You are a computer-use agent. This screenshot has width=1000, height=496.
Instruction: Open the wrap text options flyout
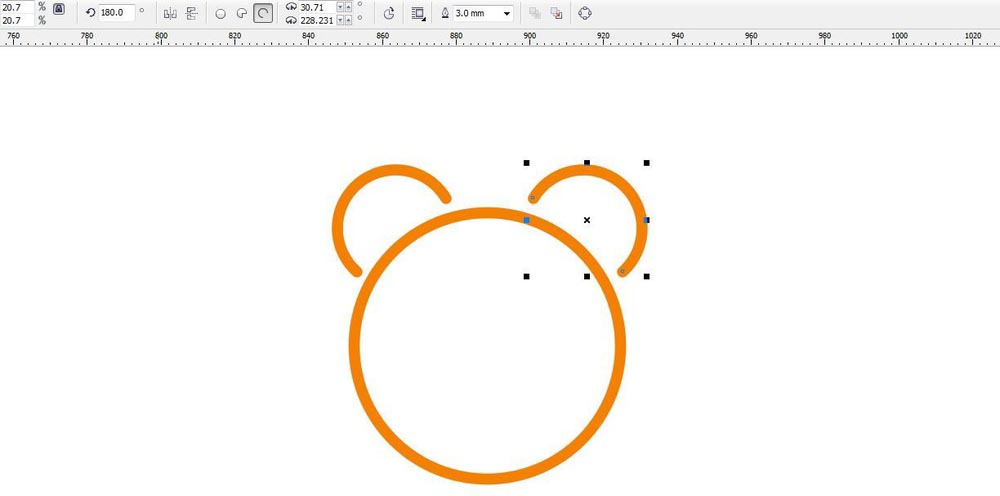(x=418, y=14)
